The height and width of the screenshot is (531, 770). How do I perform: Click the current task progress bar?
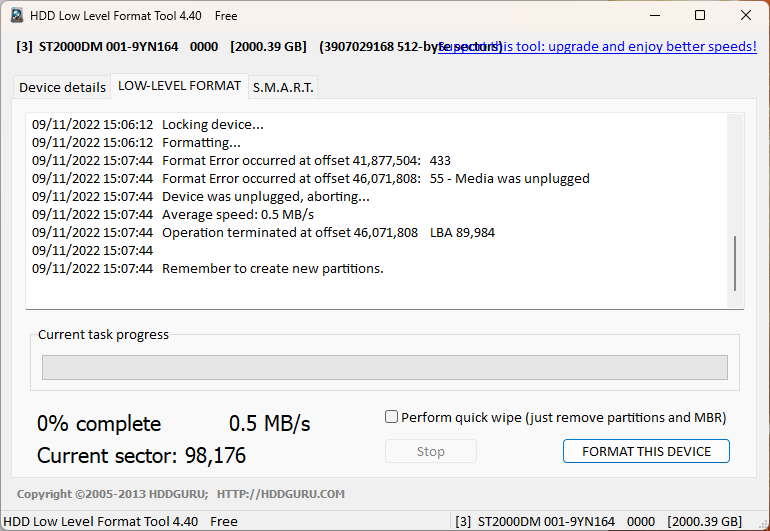pos(385,367)
